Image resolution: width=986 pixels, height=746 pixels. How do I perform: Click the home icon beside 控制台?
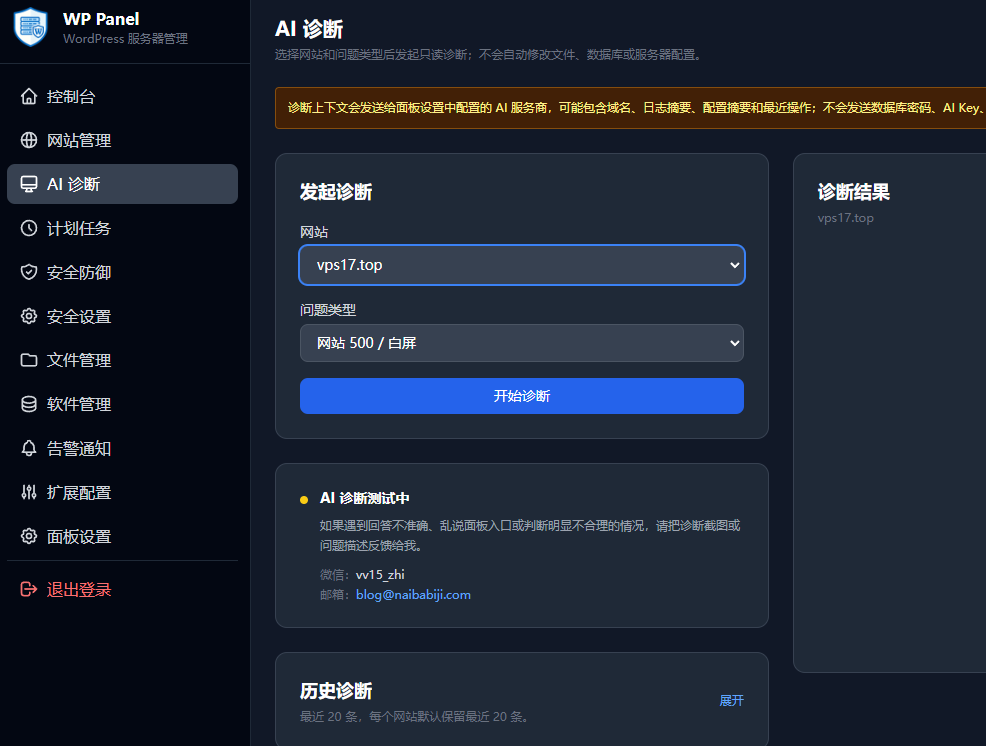click(x=29, y=96)
